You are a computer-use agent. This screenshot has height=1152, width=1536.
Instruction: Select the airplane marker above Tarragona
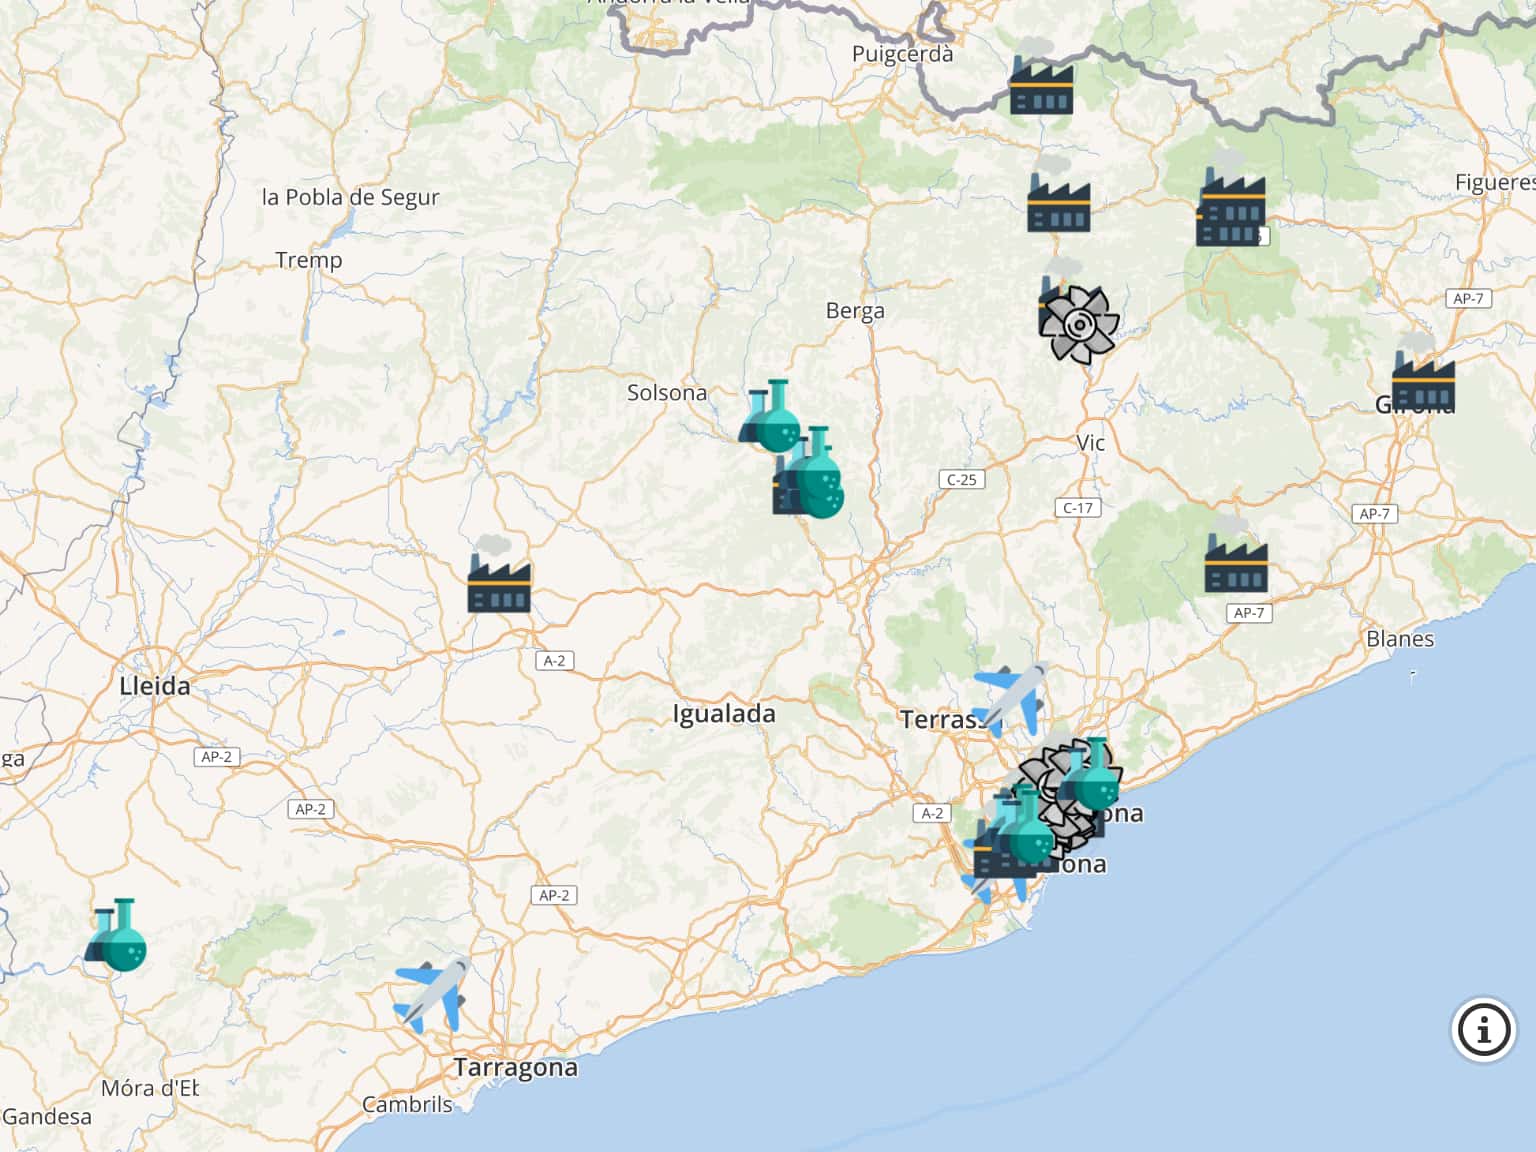pos(433,994)
